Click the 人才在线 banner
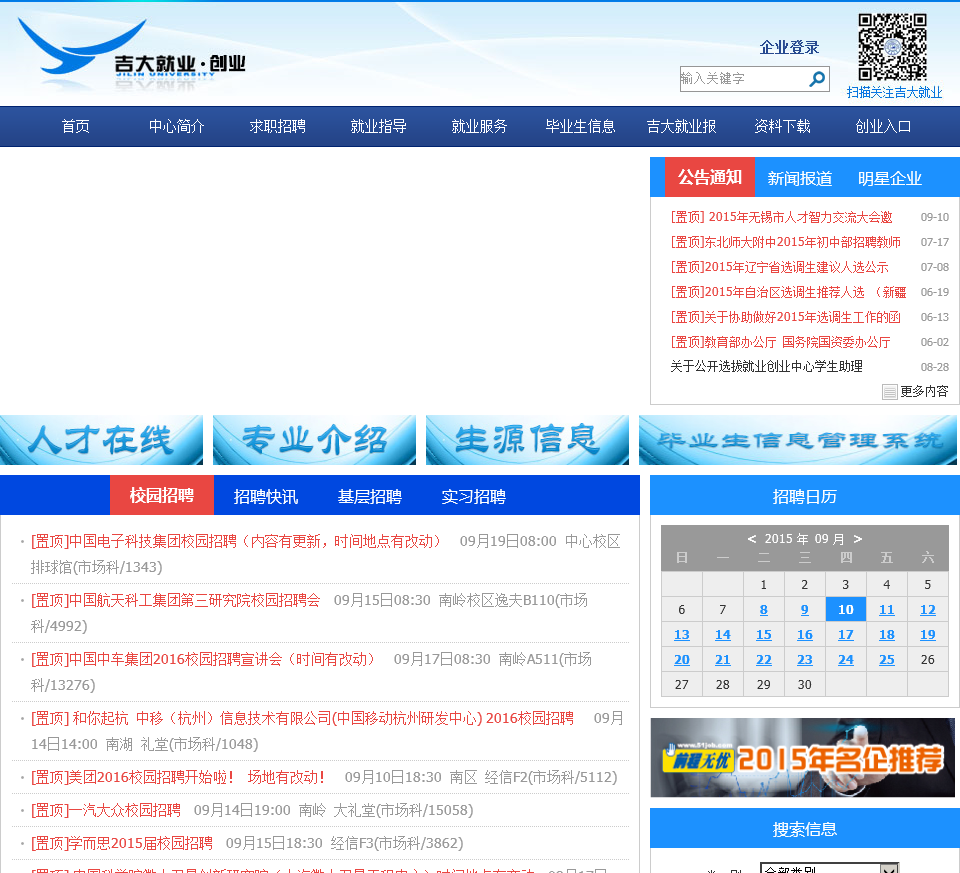This screenshot has width=960, height=873. (101, 440)
